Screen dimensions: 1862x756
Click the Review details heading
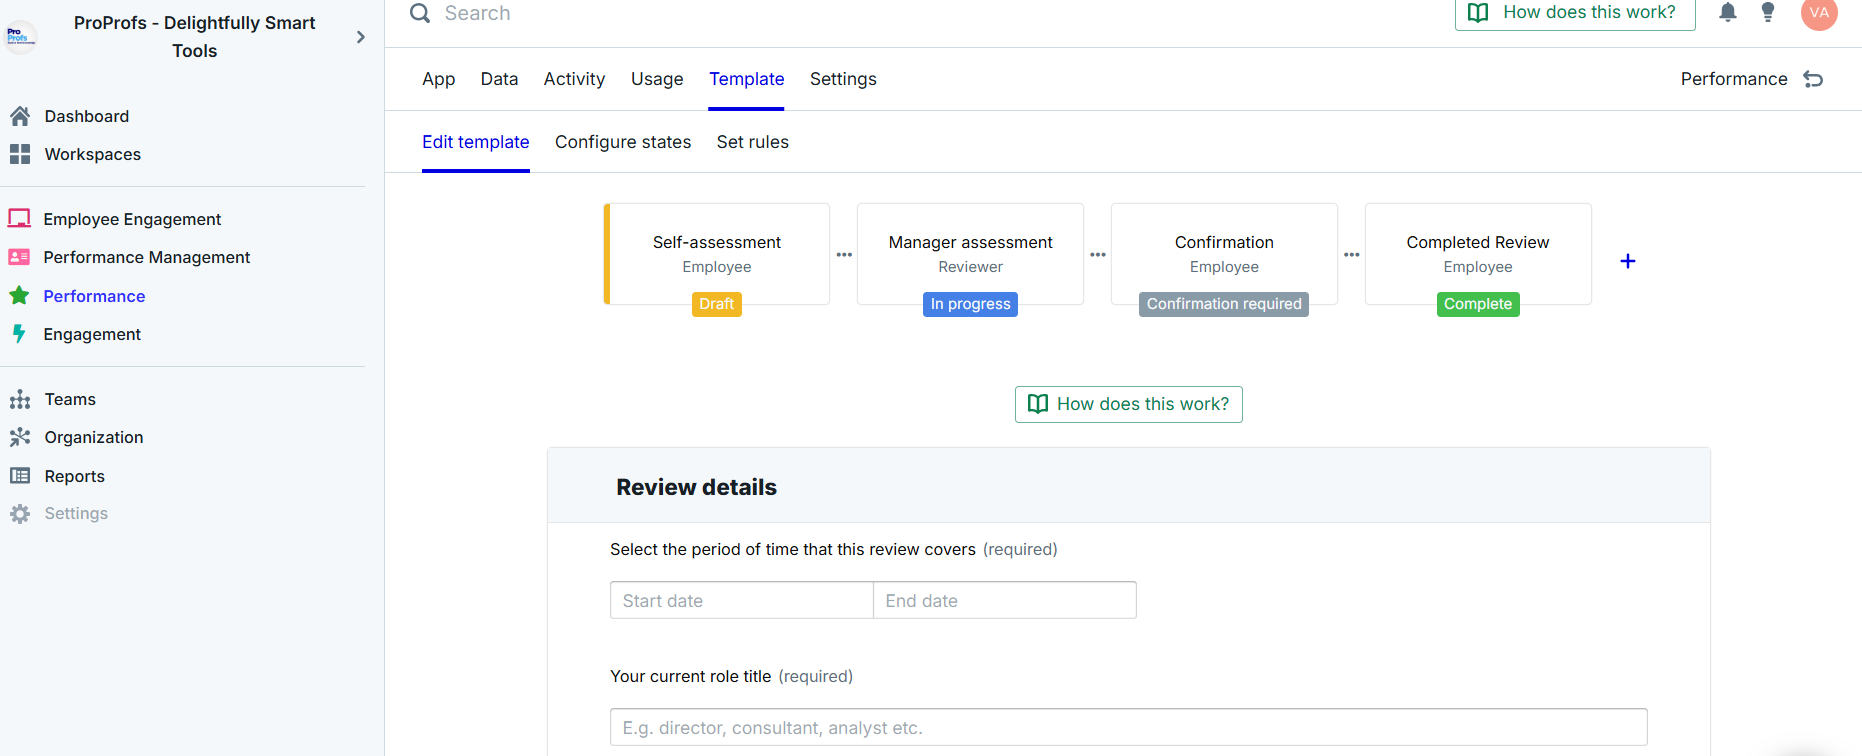[696, 487]
